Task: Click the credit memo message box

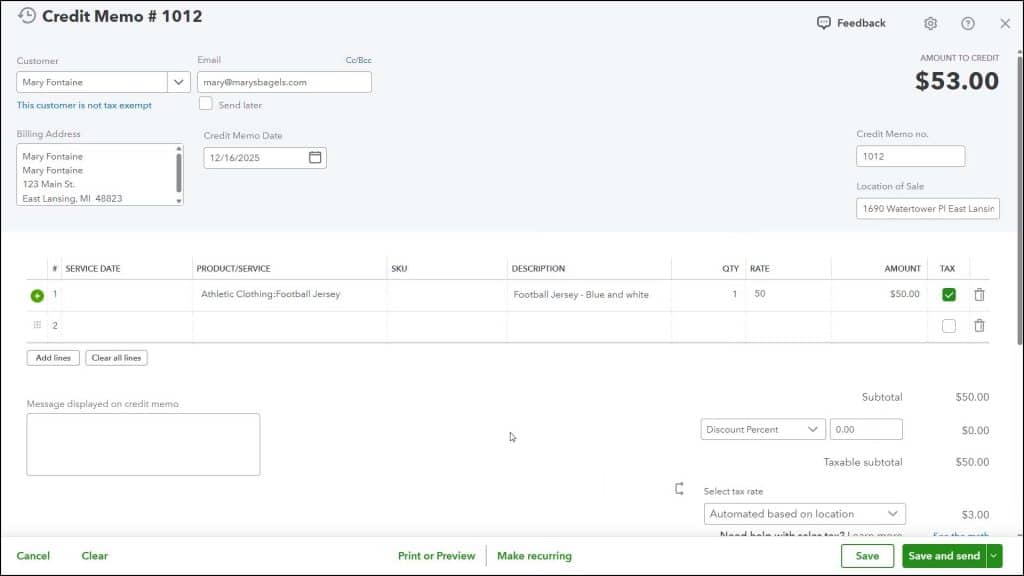Action: pos(143,444)
